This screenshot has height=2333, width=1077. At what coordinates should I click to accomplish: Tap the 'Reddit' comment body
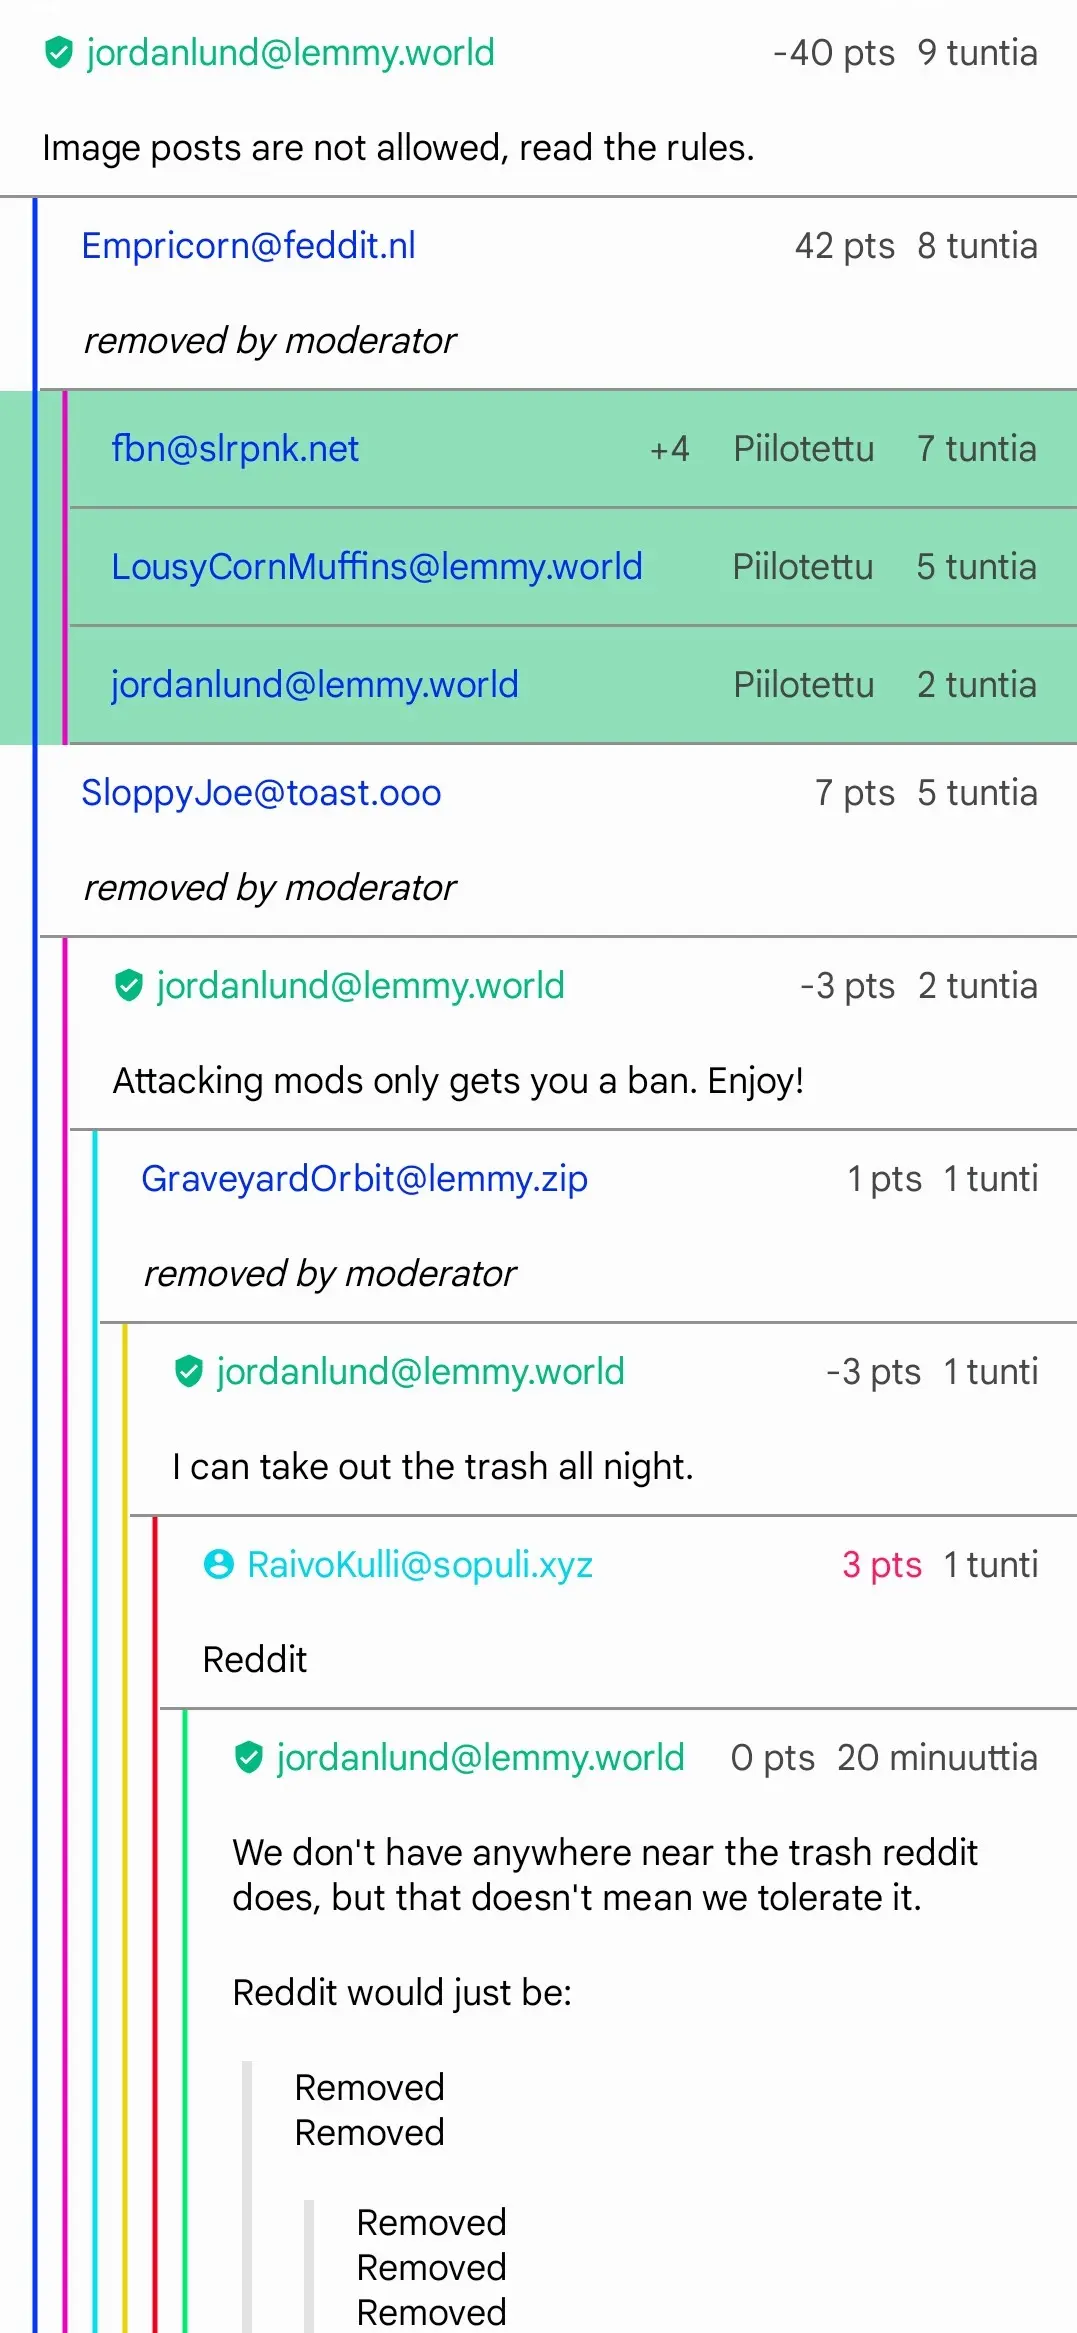click(255, 1660)
